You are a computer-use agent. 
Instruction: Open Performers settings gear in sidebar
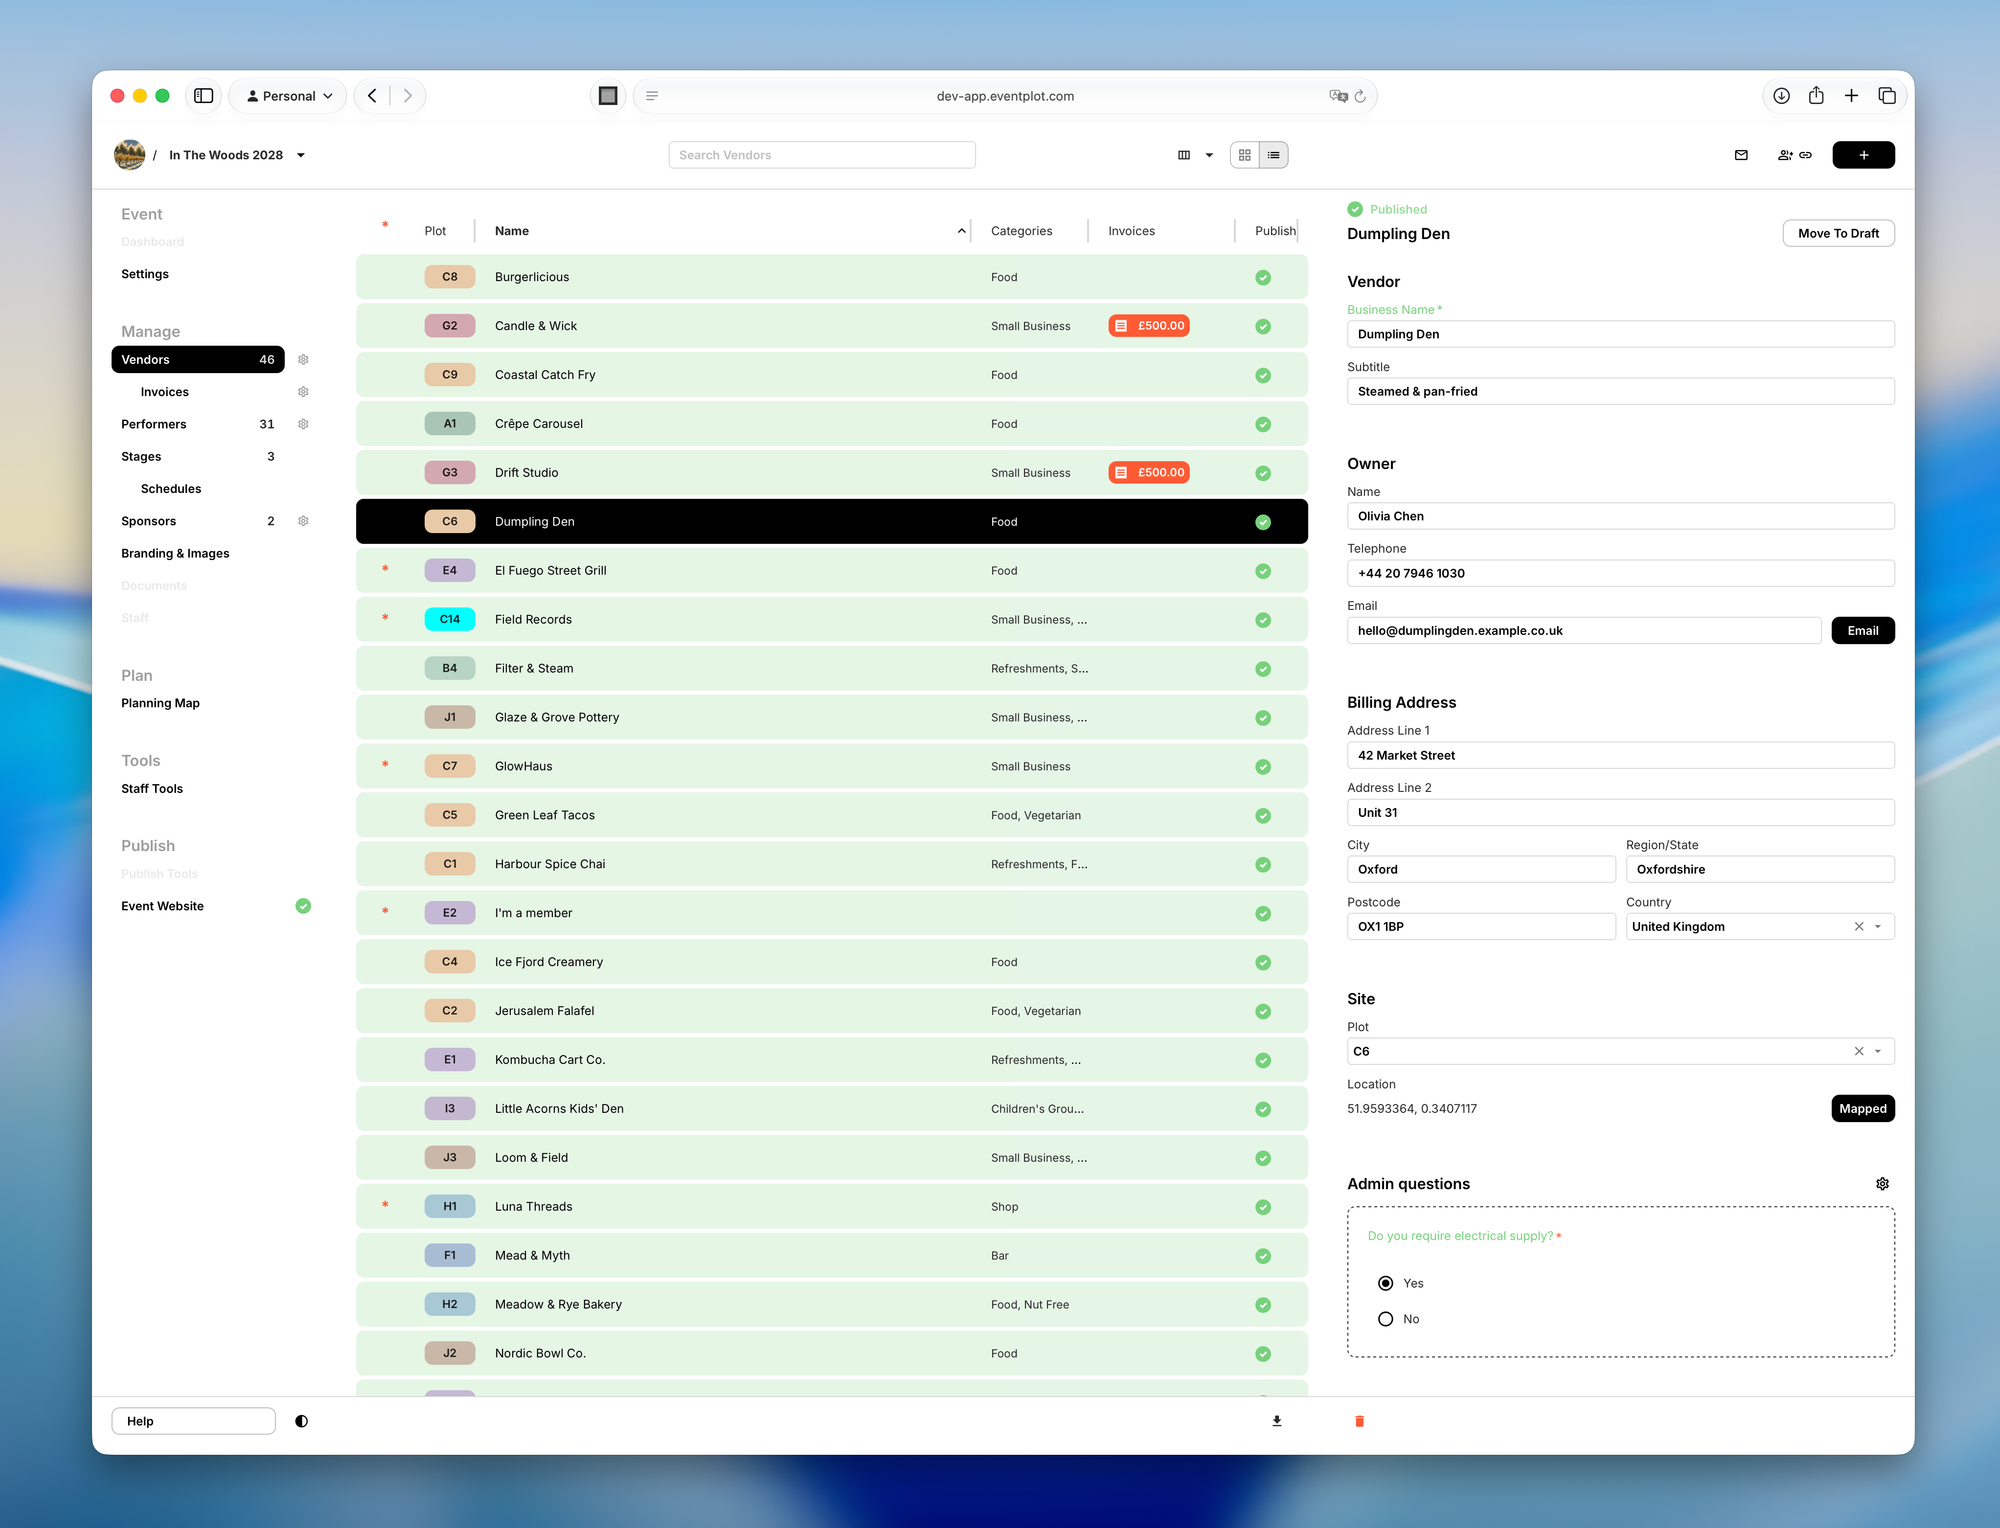[303, 424]
